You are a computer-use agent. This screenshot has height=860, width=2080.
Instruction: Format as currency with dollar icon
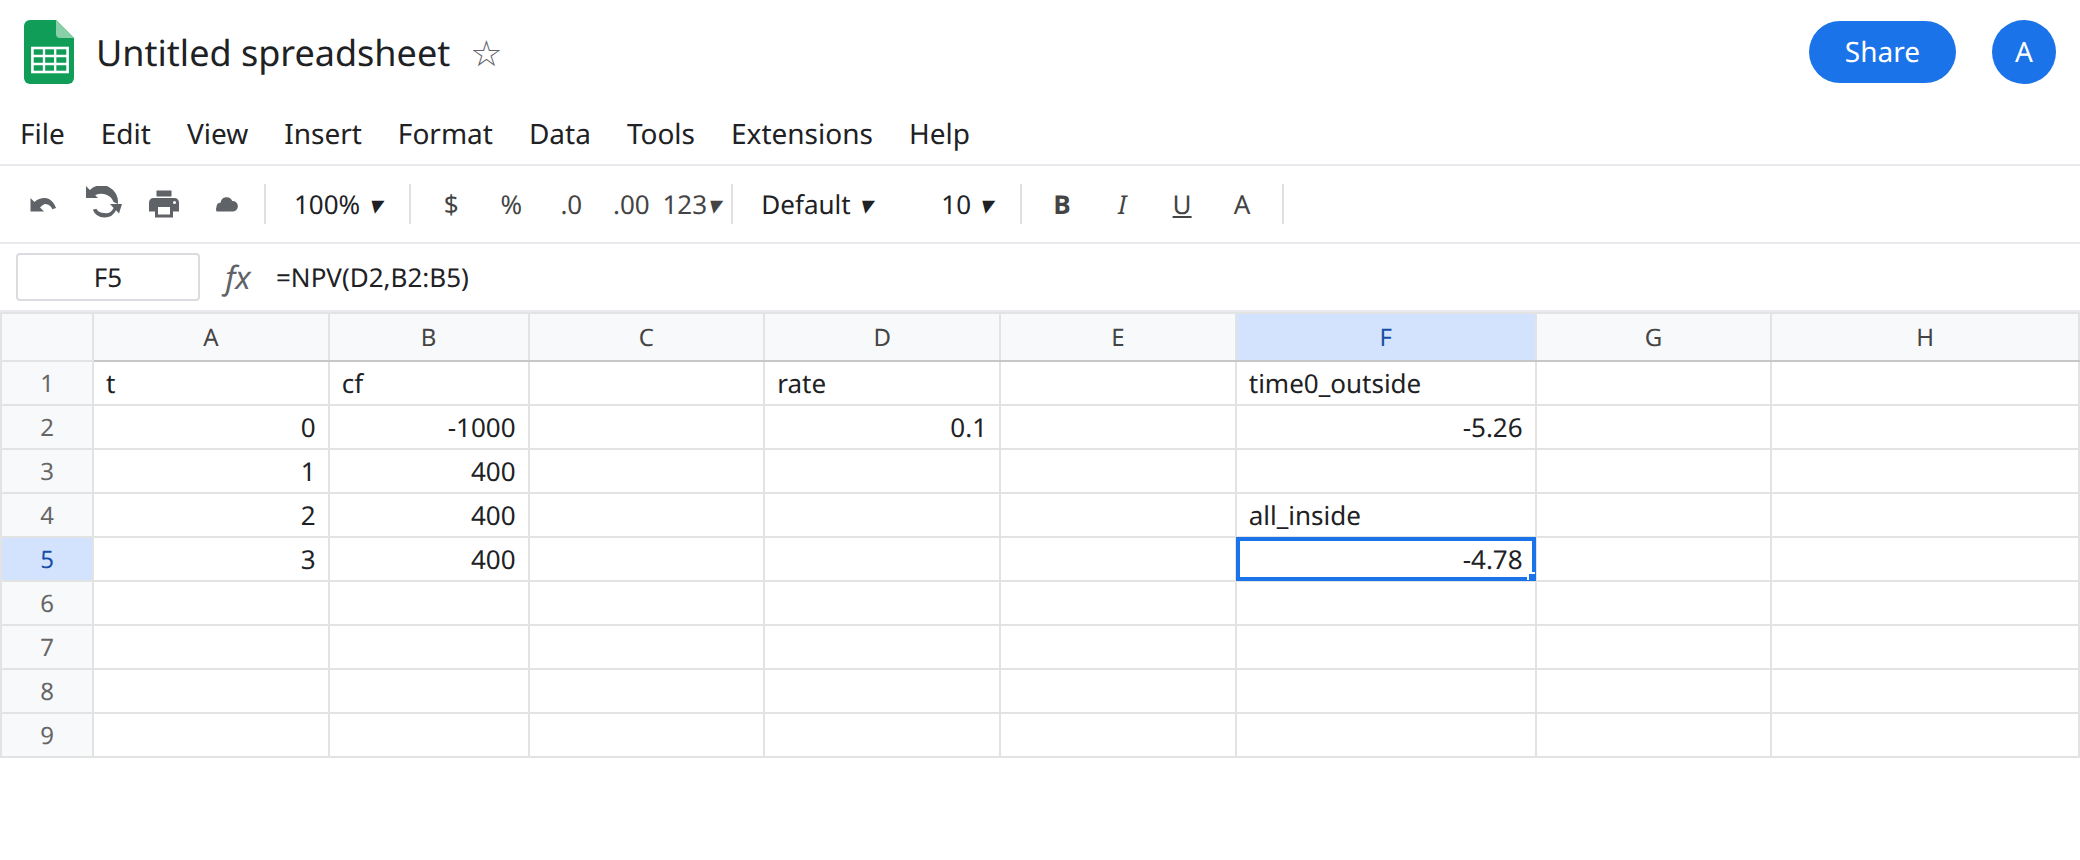pos(451,205)
